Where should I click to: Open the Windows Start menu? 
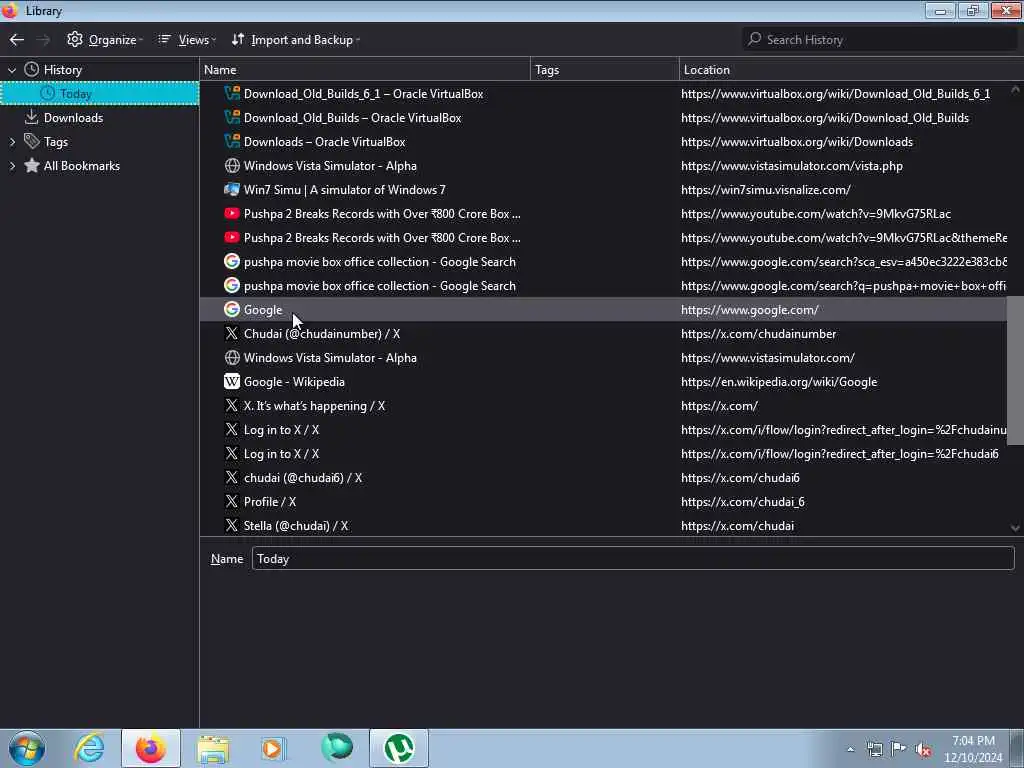coord(27,748)
